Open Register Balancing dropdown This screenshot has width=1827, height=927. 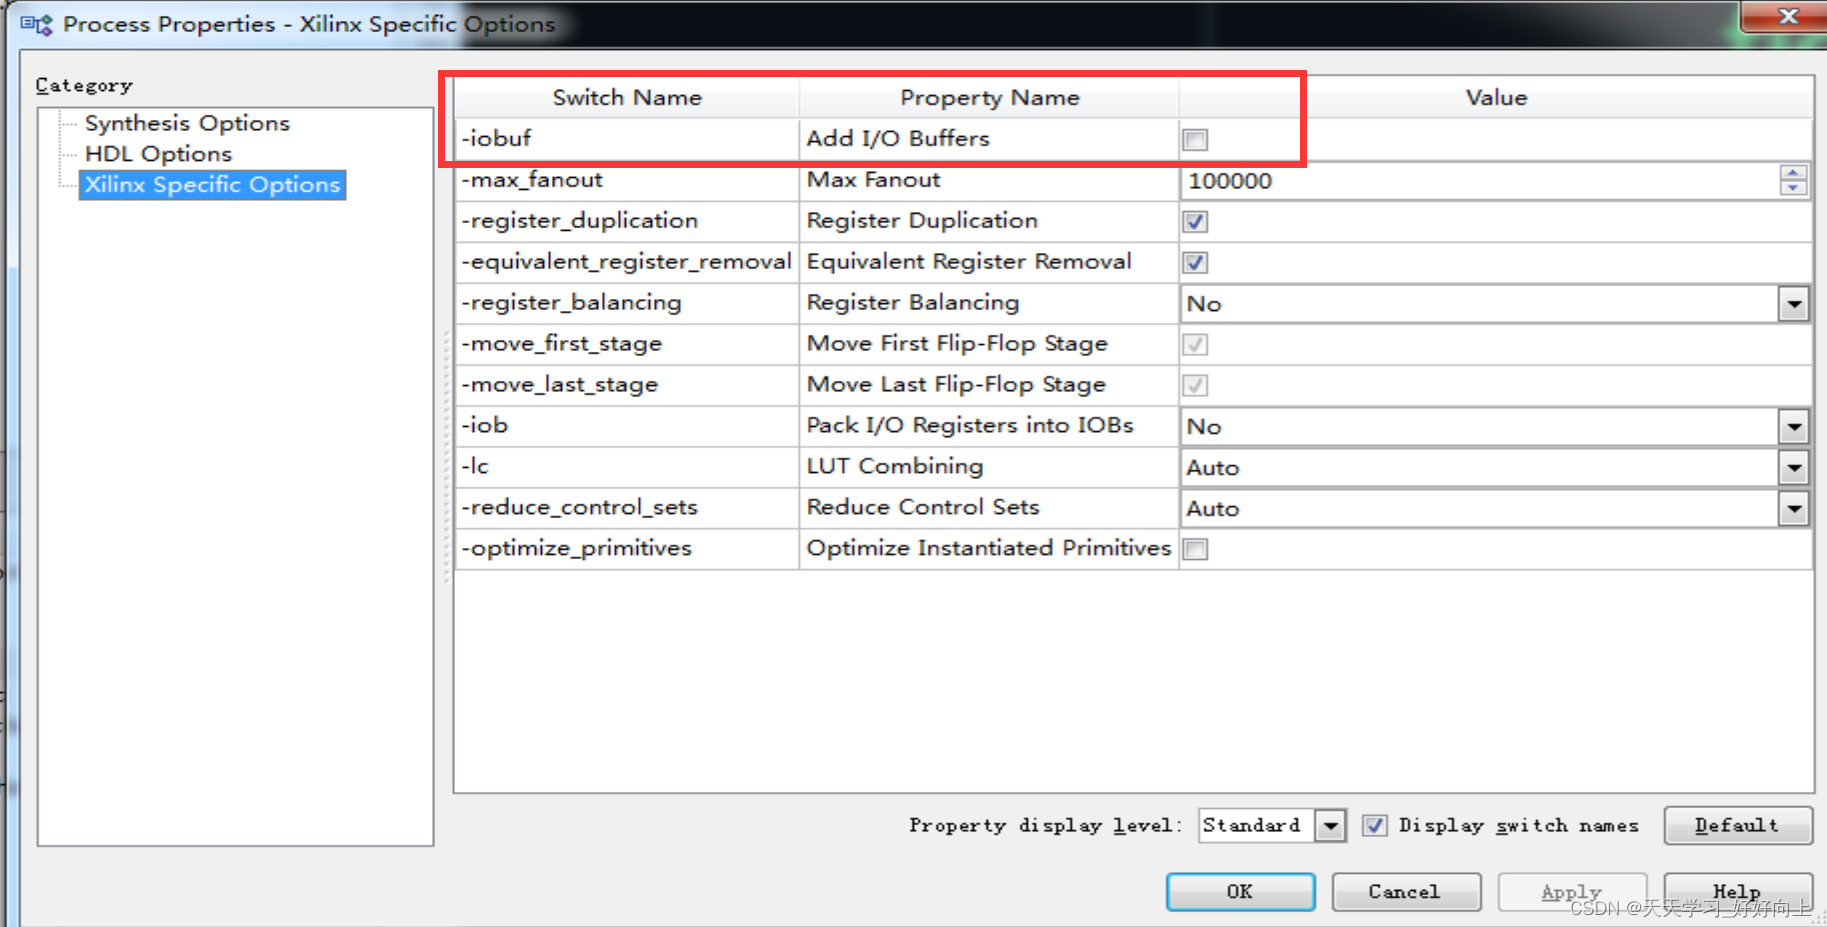click(x=1794, y=304)
